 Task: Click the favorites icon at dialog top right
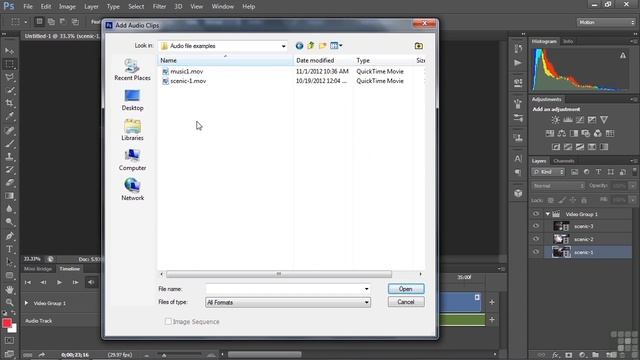[418, 46]
